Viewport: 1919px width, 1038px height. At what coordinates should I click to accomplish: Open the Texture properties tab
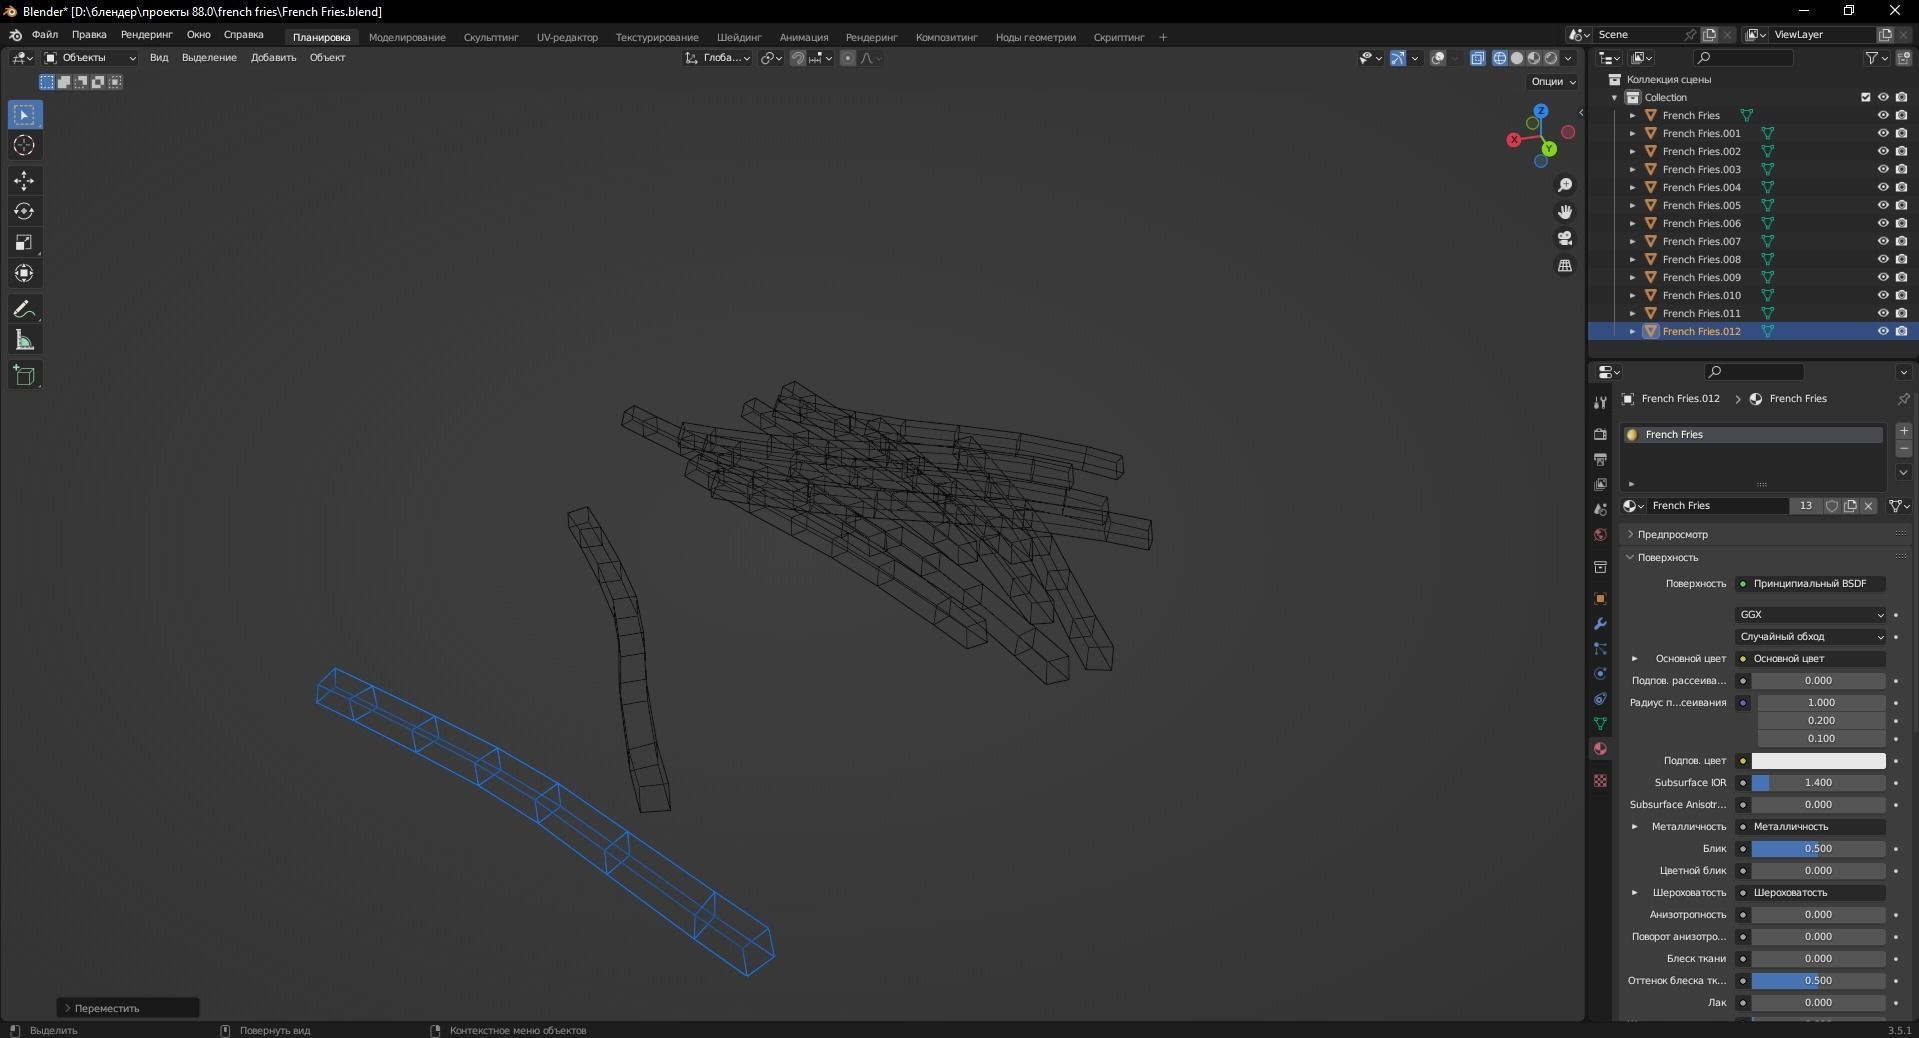pos(1600,780)
